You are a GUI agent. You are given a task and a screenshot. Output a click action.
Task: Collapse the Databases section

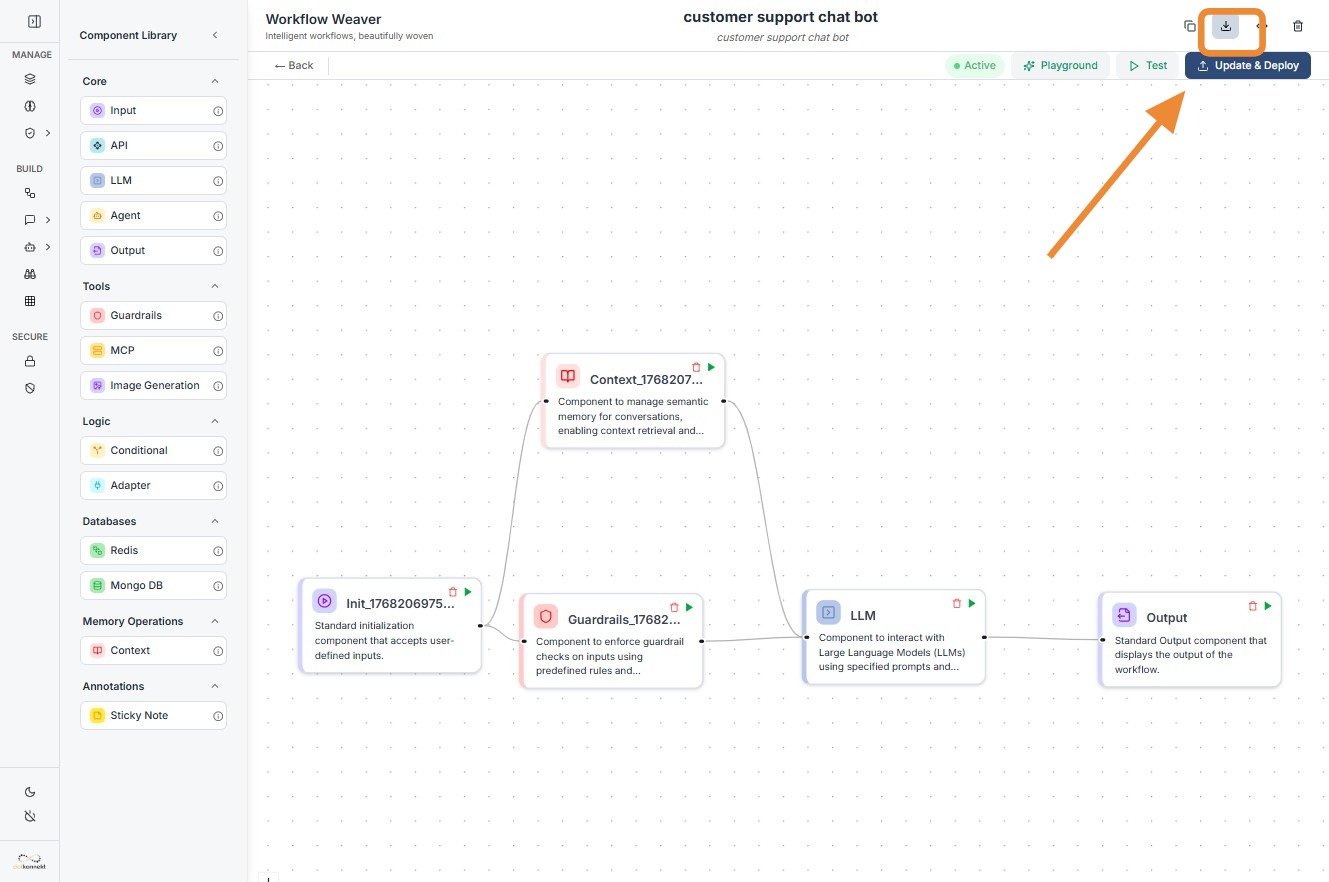pyautogui.click(x=215, y=521)
